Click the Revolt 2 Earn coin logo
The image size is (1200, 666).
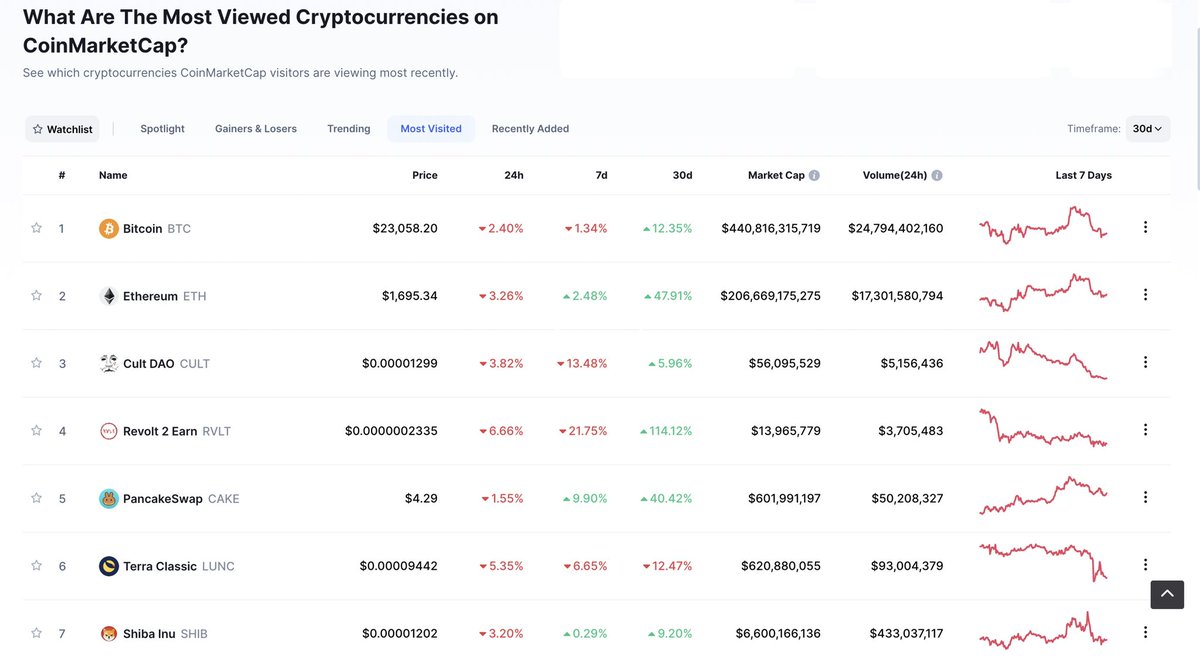pos(109,431)
